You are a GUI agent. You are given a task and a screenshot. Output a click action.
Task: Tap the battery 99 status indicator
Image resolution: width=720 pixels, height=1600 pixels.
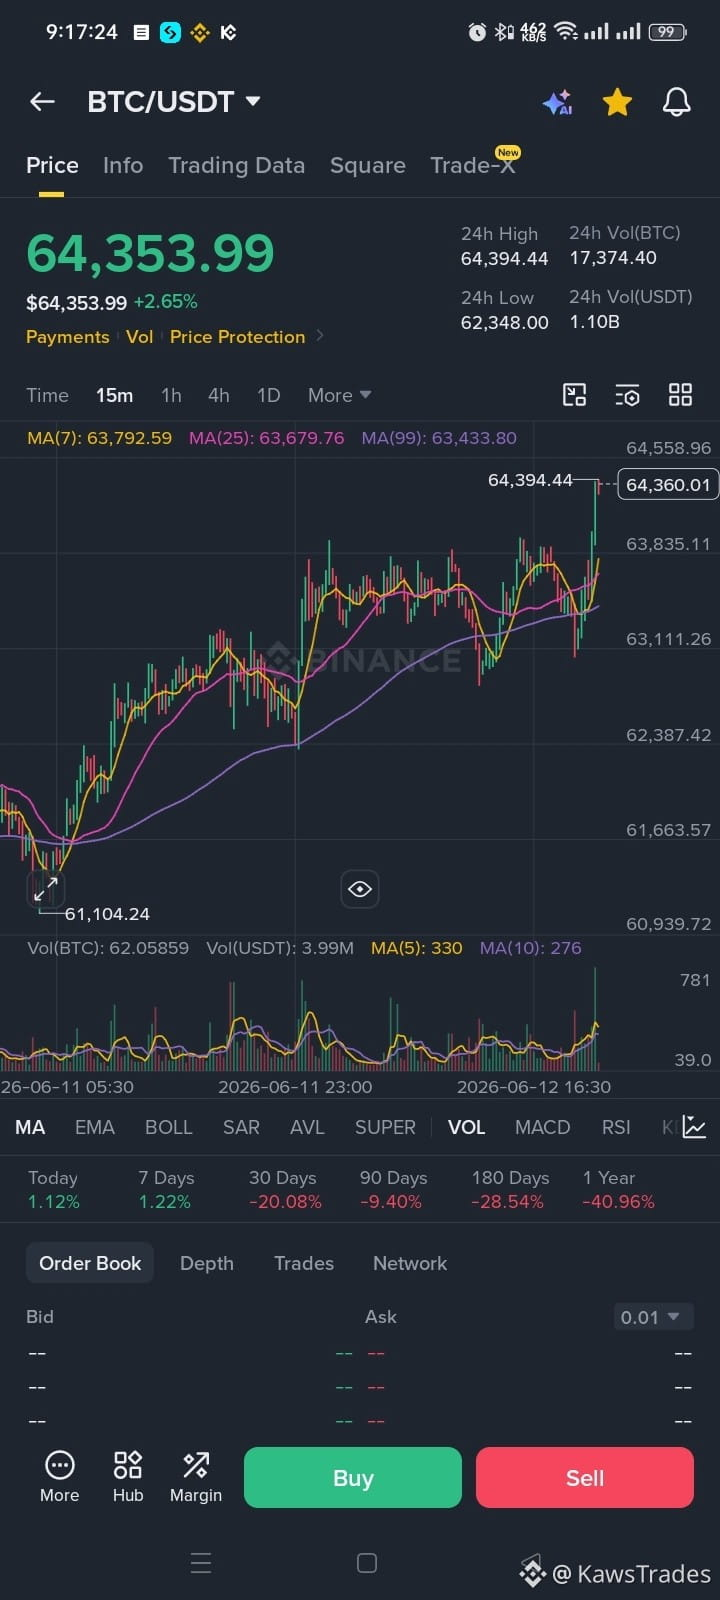pos(666,32)
